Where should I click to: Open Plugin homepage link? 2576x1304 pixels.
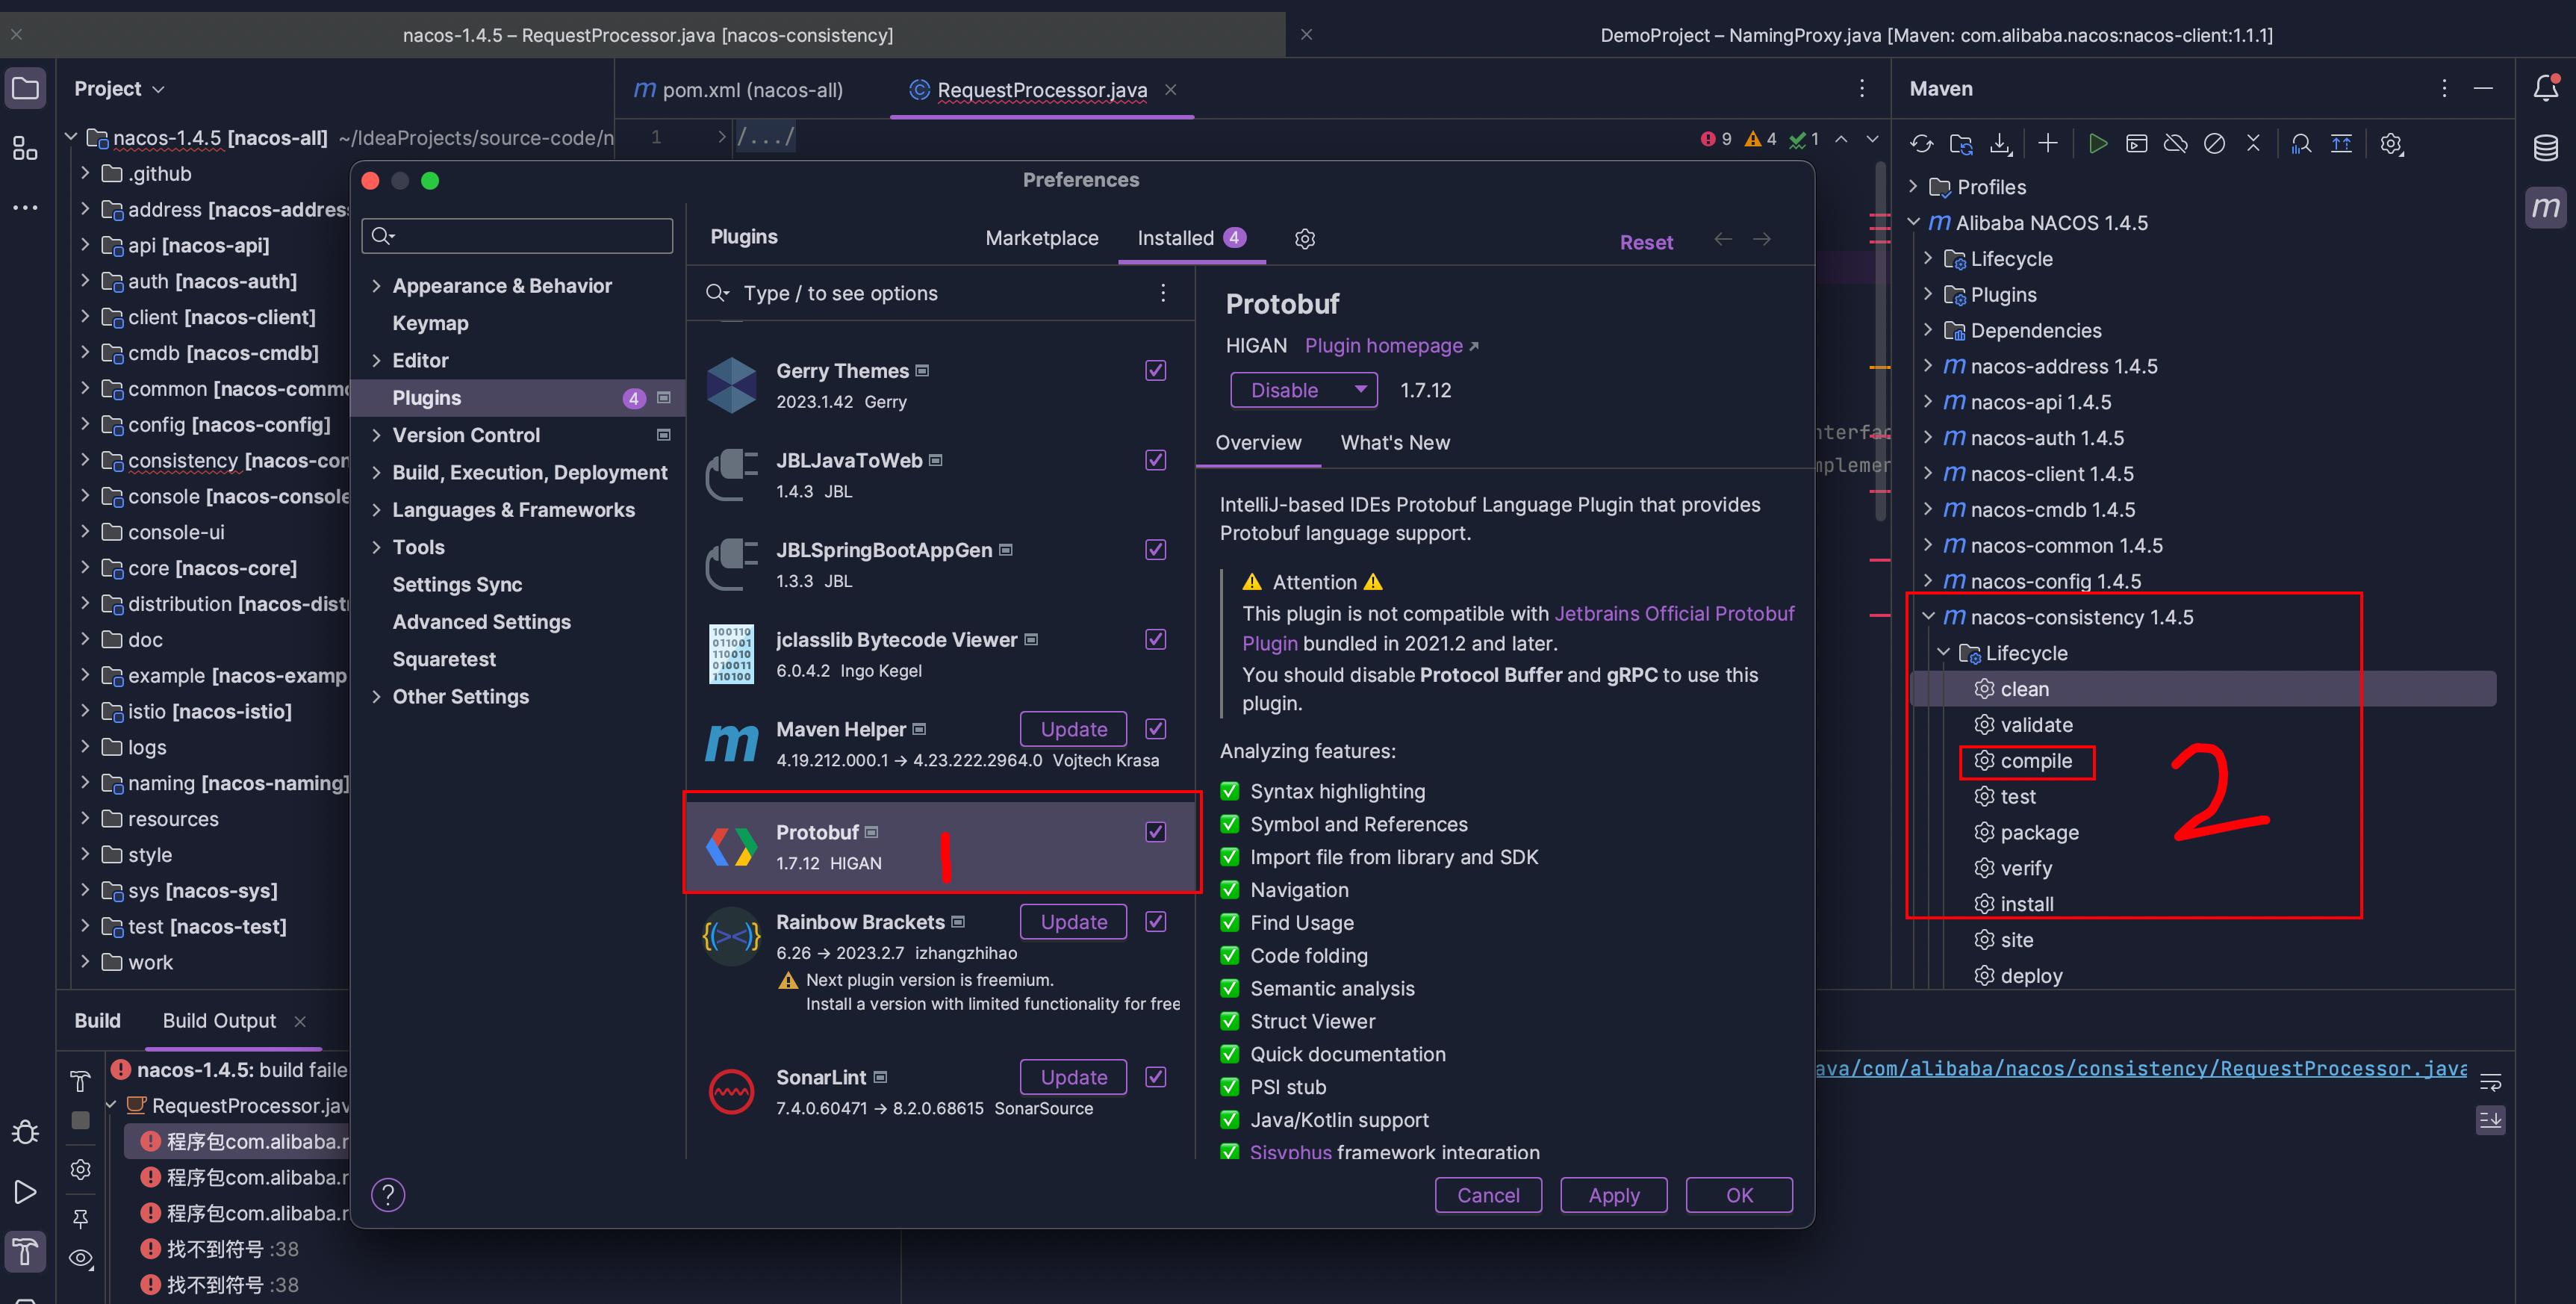[x=1391, y=345]
